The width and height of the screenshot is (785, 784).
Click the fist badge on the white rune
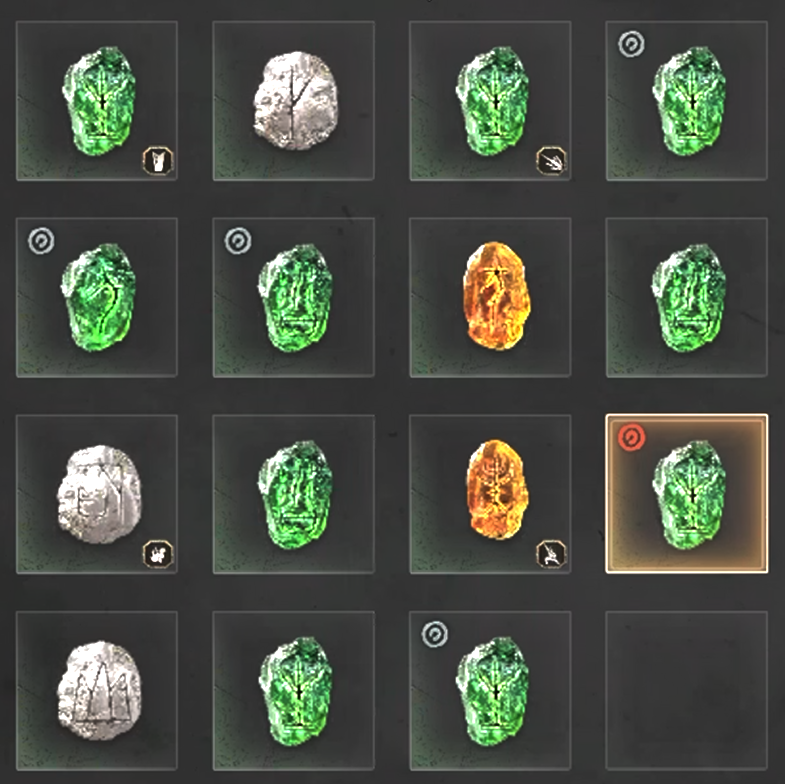click(x=158, y=554)
